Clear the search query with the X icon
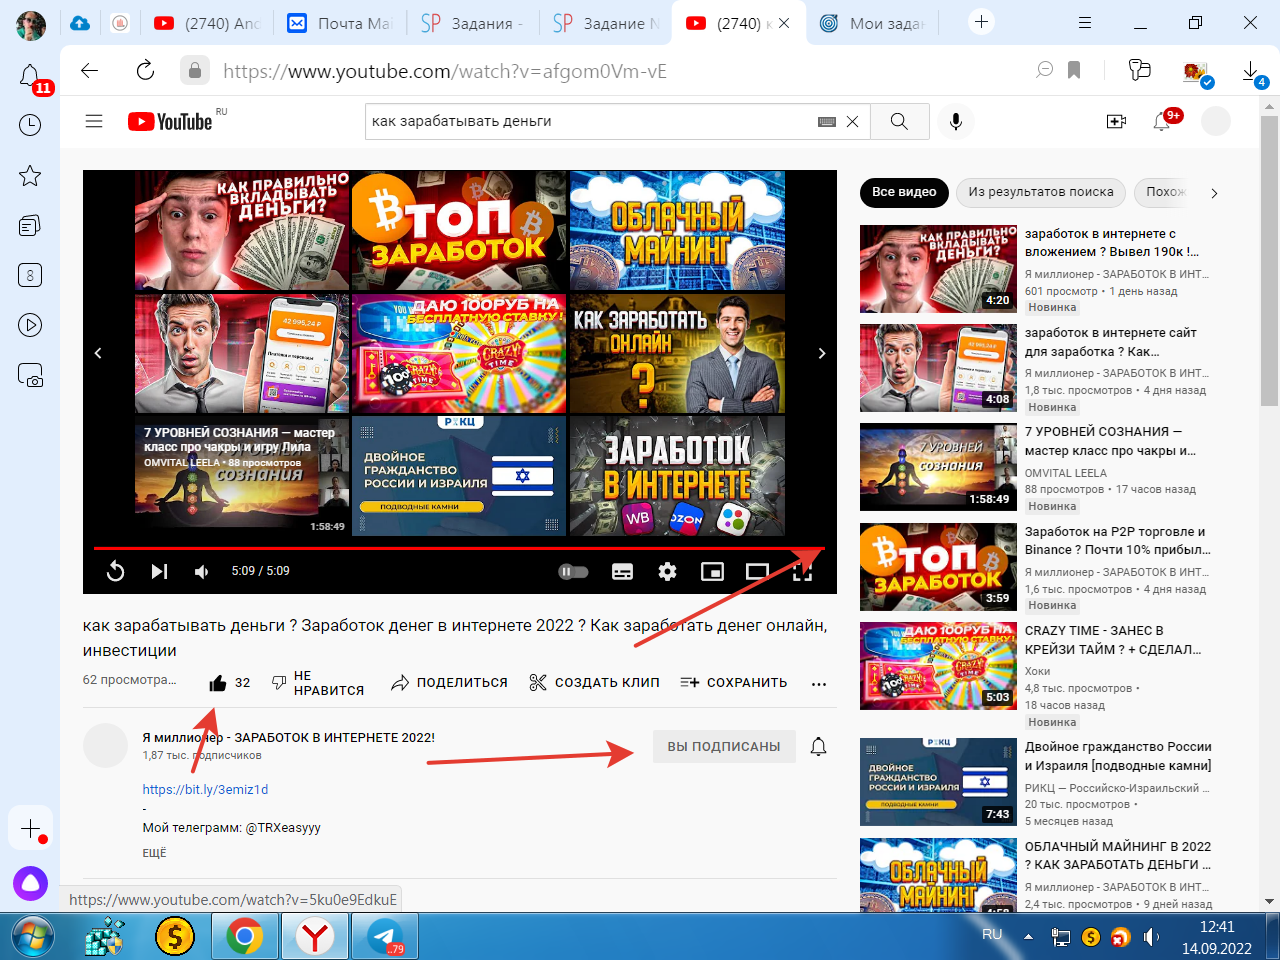 (x=852, y=121)
